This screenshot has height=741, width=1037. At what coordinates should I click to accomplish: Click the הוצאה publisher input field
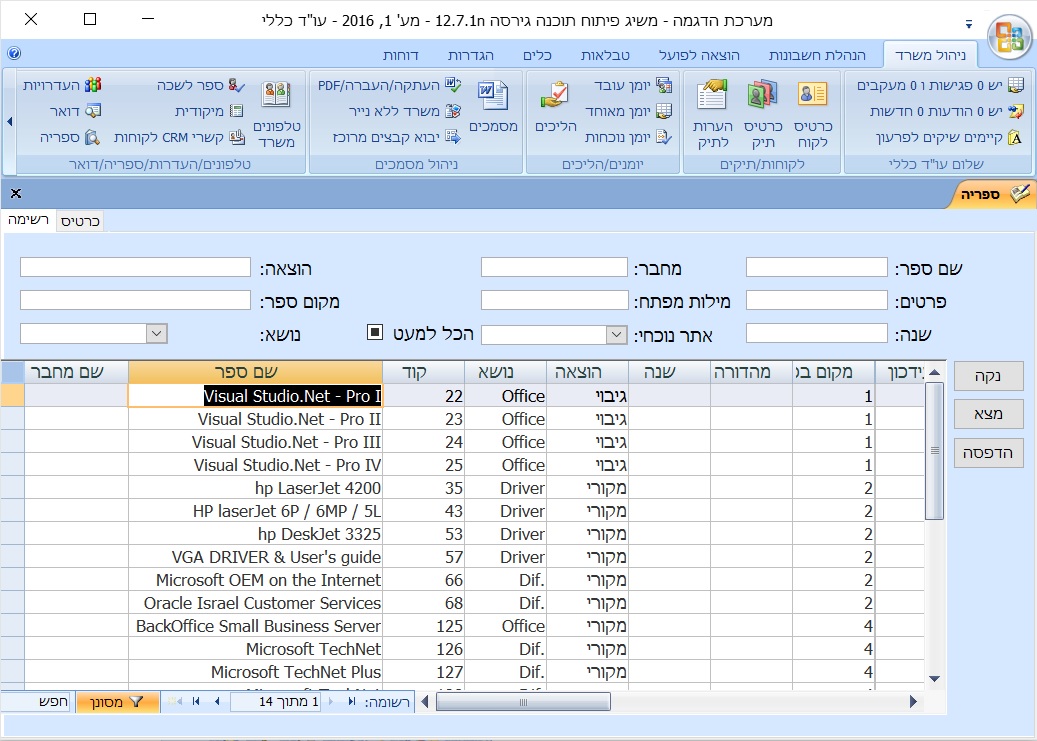tap(136, 267)
